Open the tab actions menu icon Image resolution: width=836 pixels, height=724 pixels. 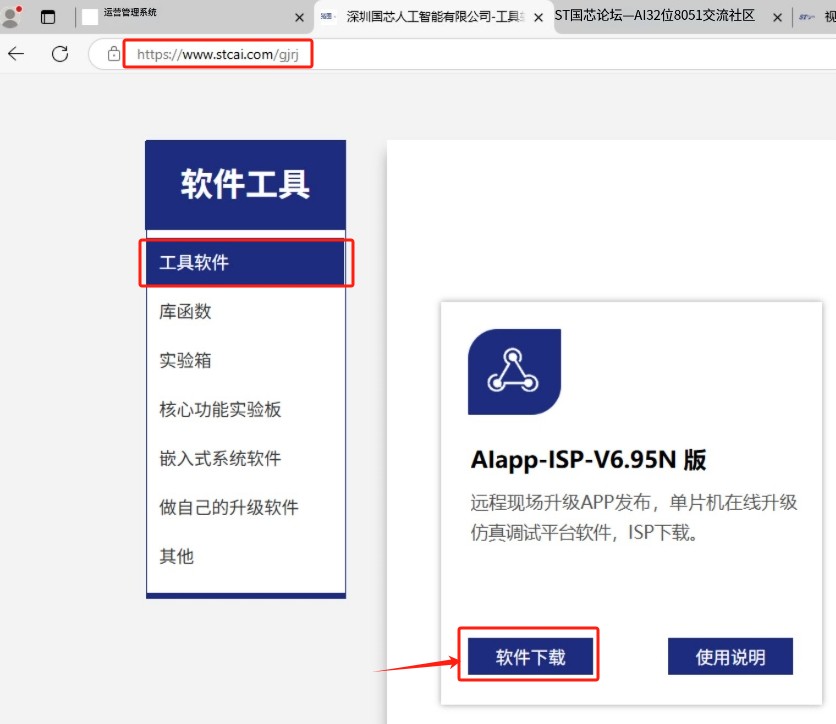[48, 17]
